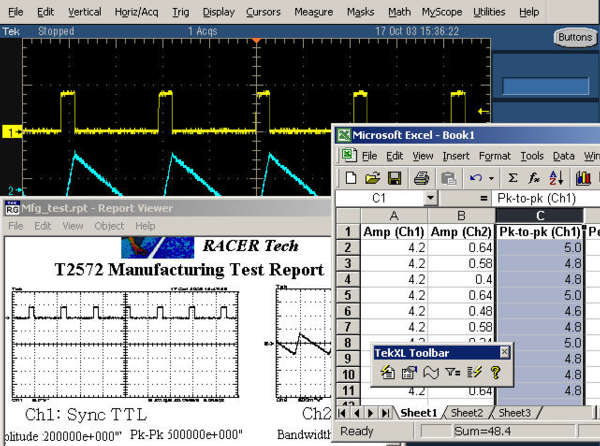Screen dimensions: 600x446
Task: Save the workbook with the floppy disk icon
Action: pyautogui.click(x=392, y=178)
